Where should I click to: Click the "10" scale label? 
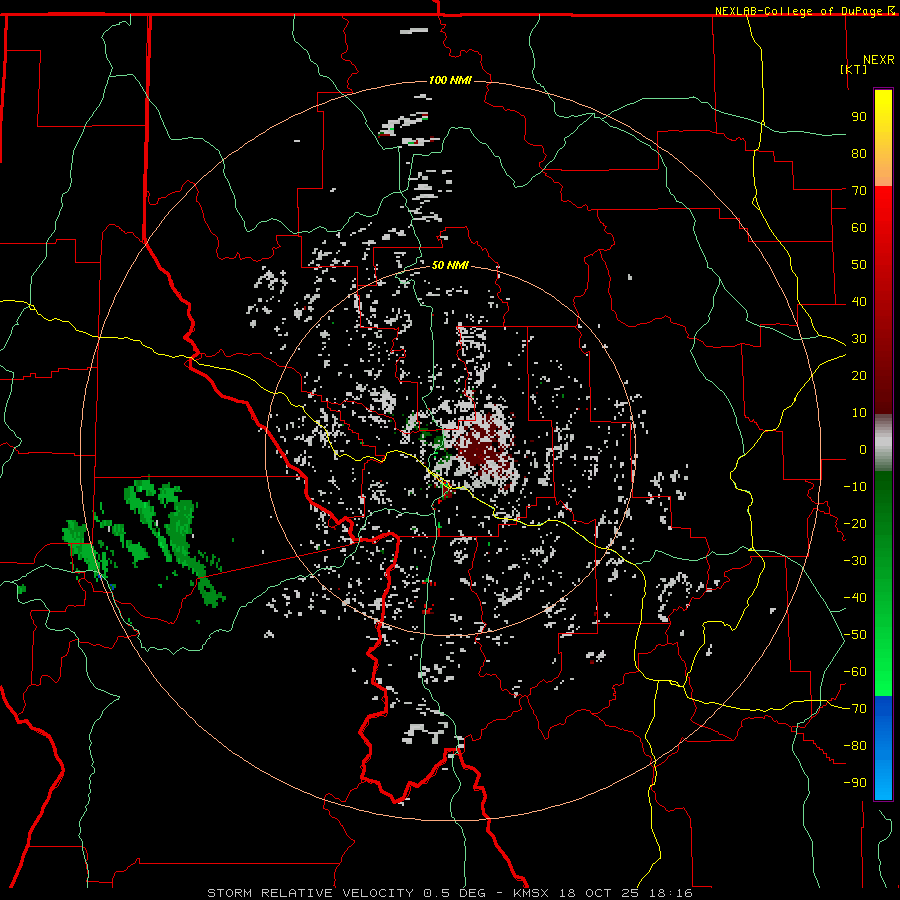[859, 413]
